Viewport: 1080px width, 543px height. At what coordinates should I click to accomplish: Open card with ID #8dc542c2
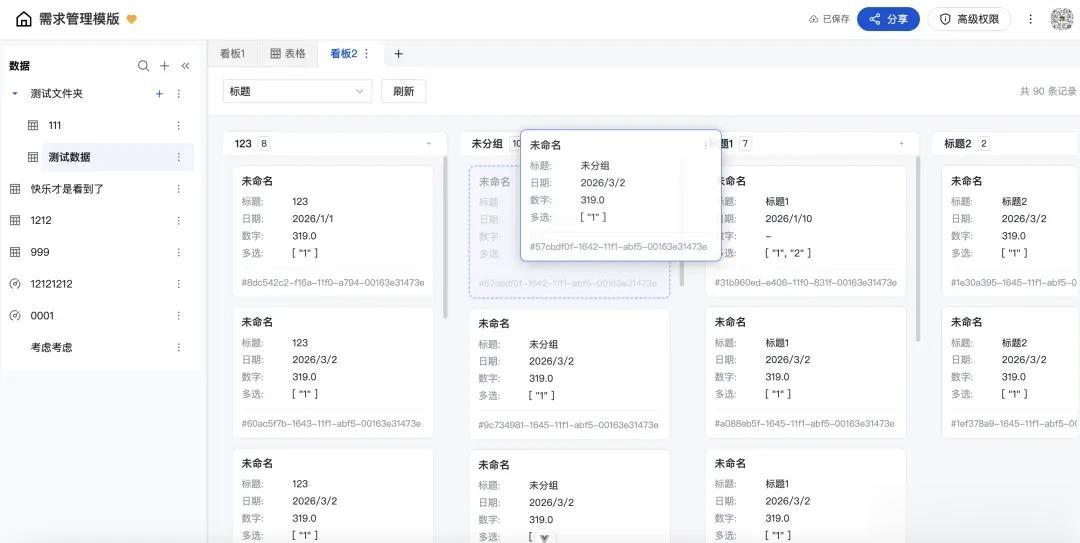tap(333, 230)
